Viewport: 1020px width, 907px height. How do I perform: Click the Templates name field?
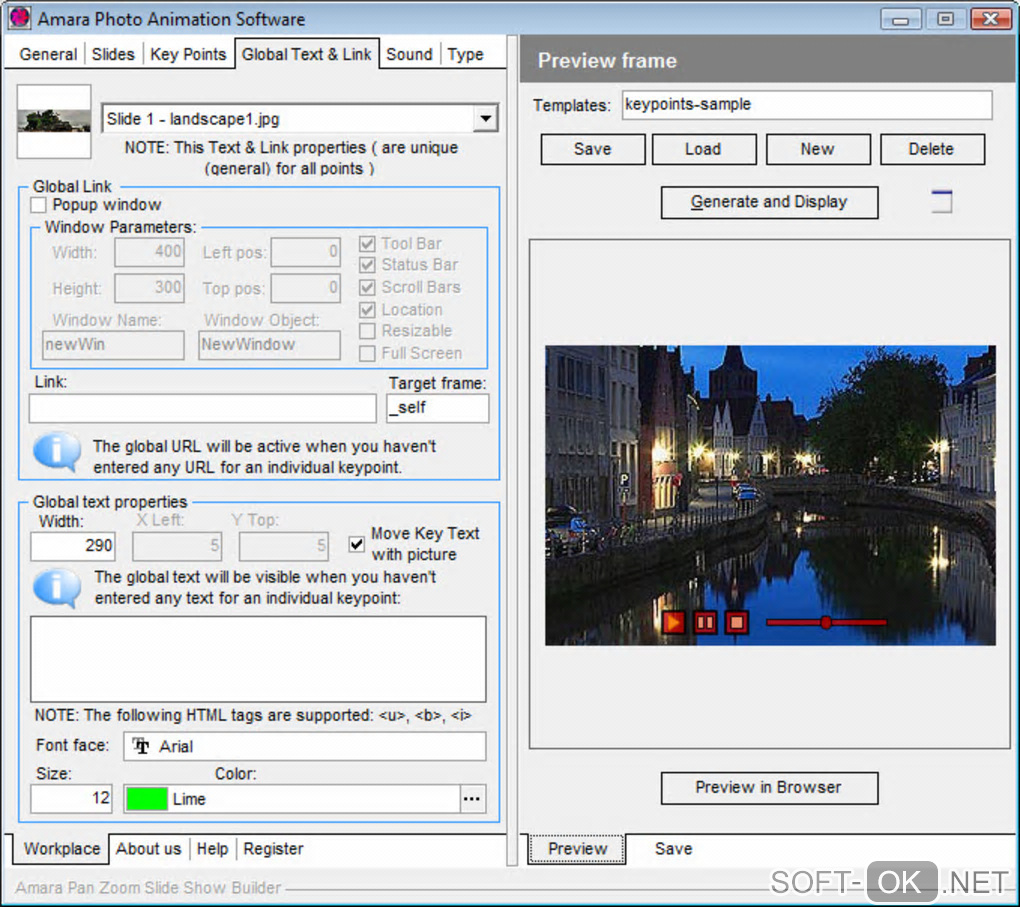807,105
